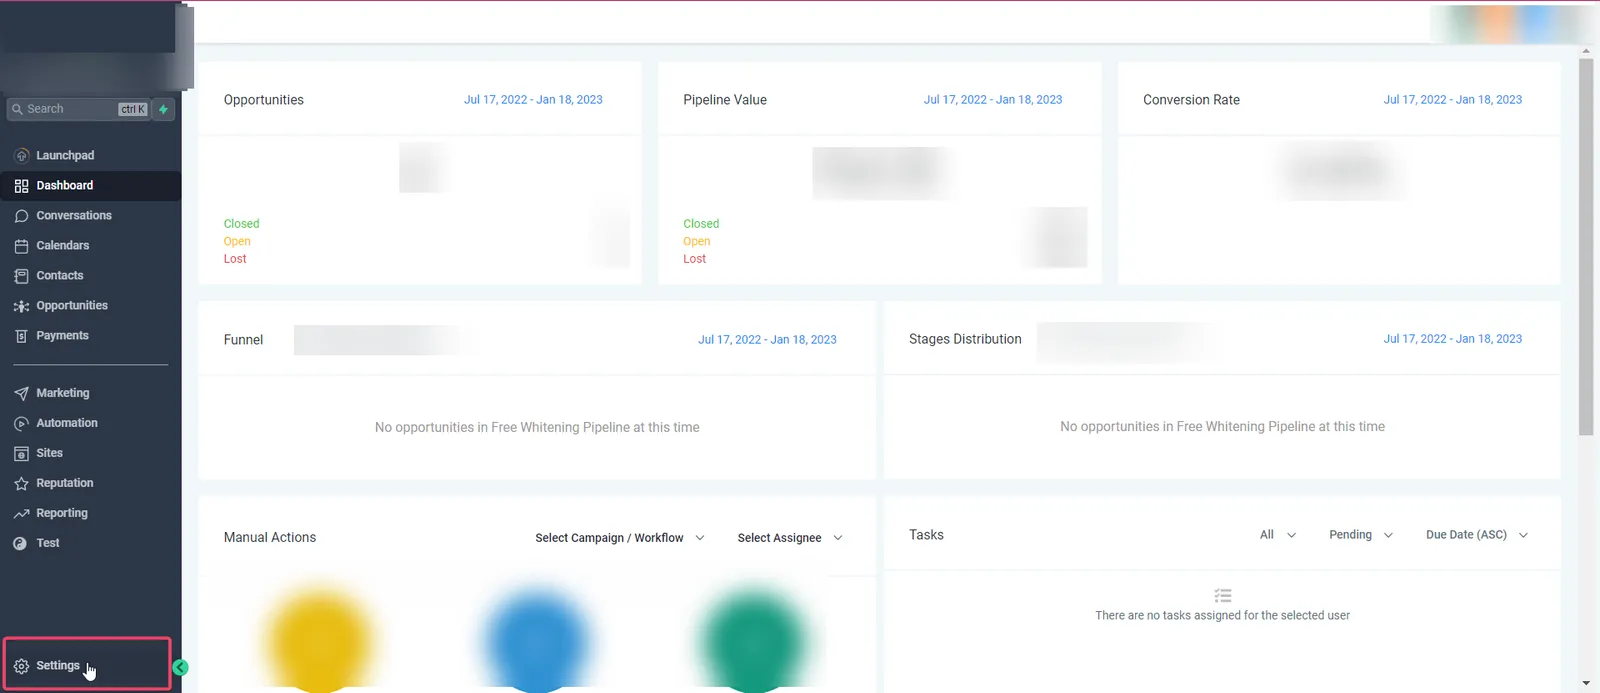Change the Conversion Rate date range

pos(1452,100)
